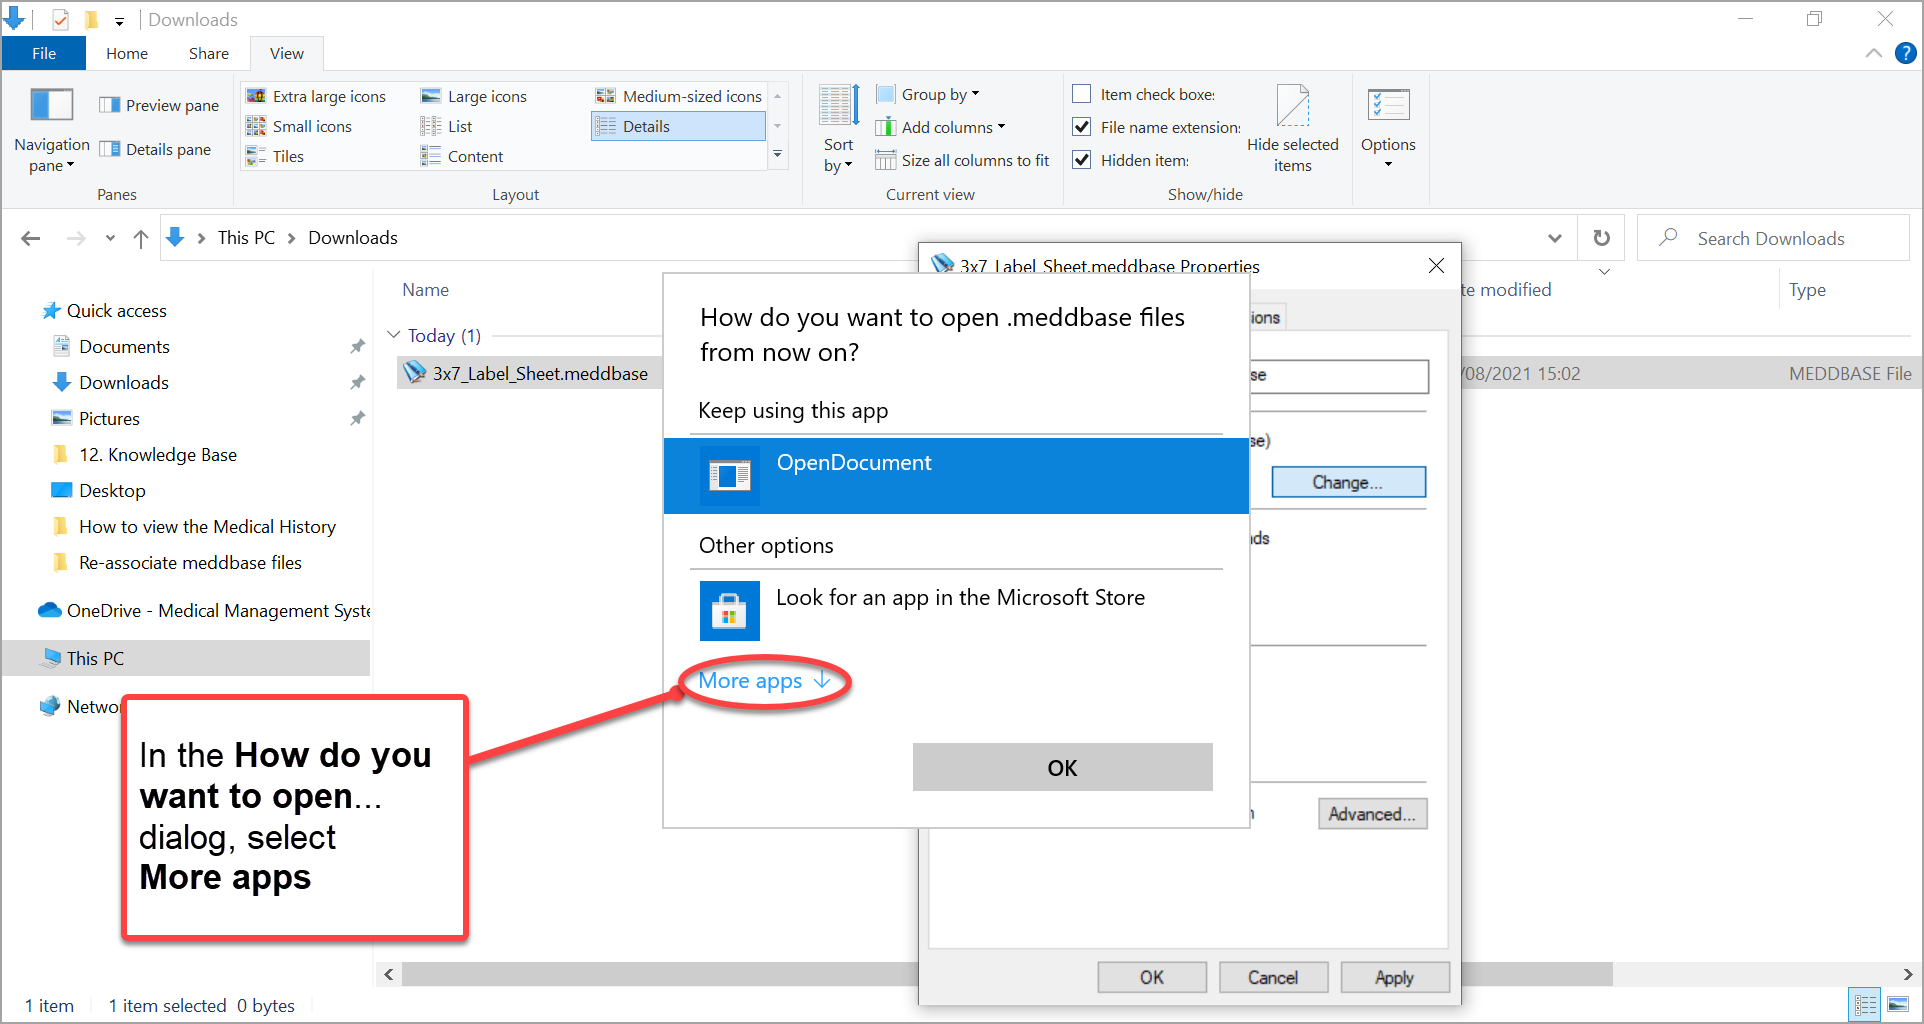Select the Details layout

[678, 126]
